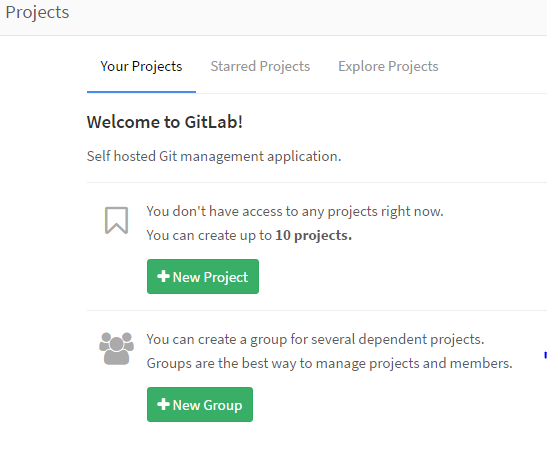Click the bookmark icon beside the projects message
This screenshot has width=547, height=451.
(x=117, y=220)
